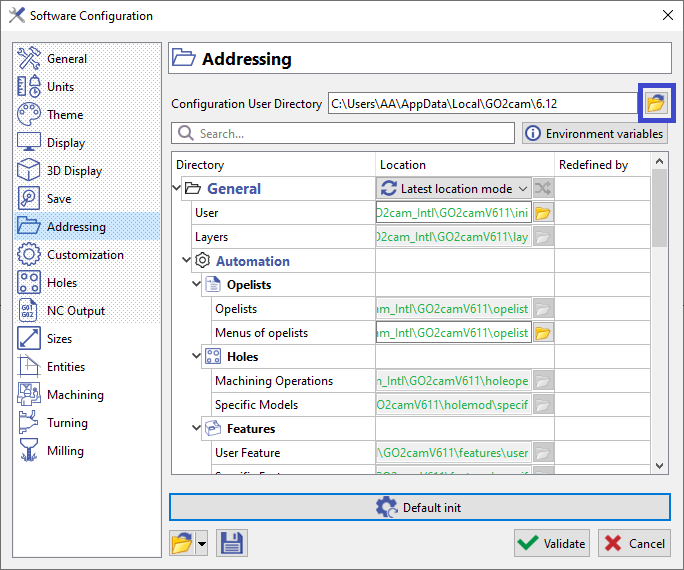Image resolution: width=684 pixels, height=570 pixels.
Task: Switch to the Milling settings category
Action: click(66, 451)
